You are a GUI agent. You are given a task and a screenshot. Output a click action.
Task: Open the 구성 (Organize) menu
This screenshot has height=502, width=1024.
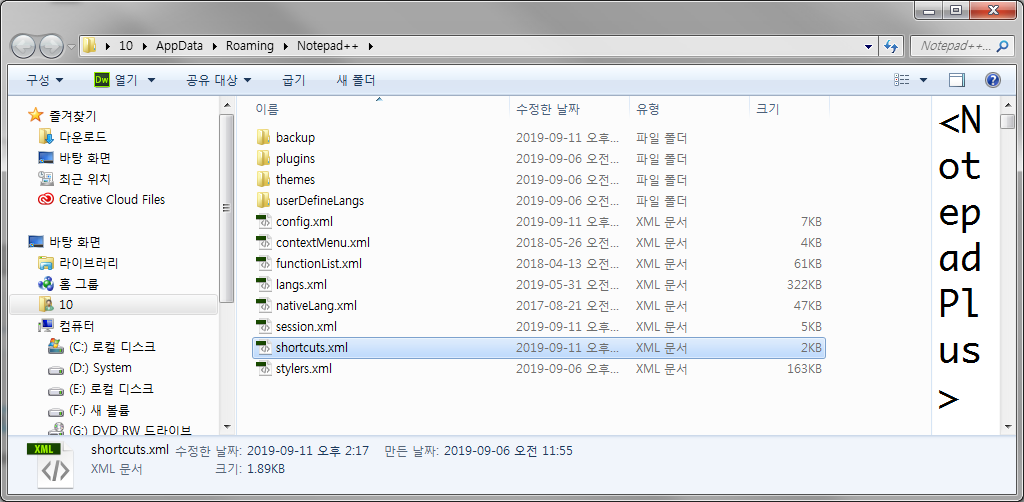[44, 80]
